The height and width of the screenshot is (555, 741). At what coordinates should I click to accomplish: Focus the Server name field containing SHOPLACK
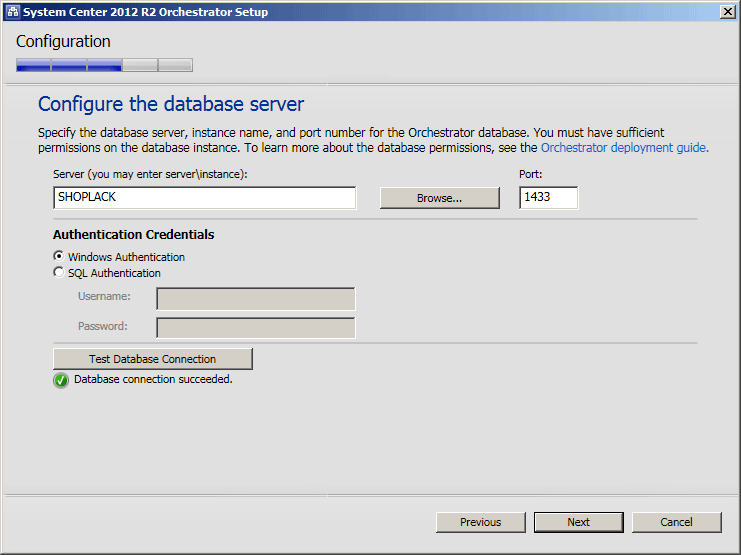205,198
